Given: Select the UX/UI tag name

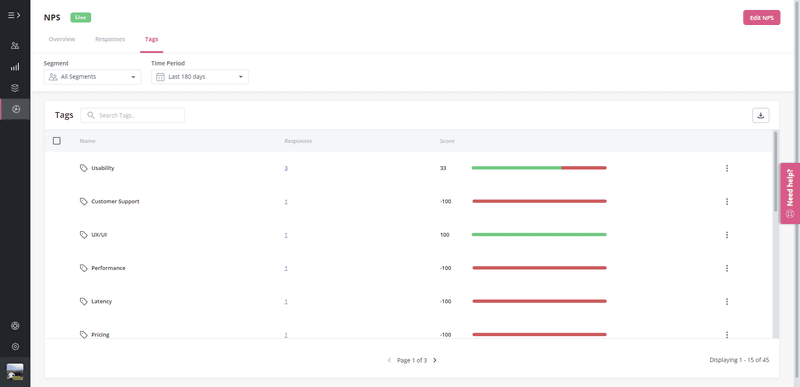Looking at the screenshot, I should tap(99, 235).
